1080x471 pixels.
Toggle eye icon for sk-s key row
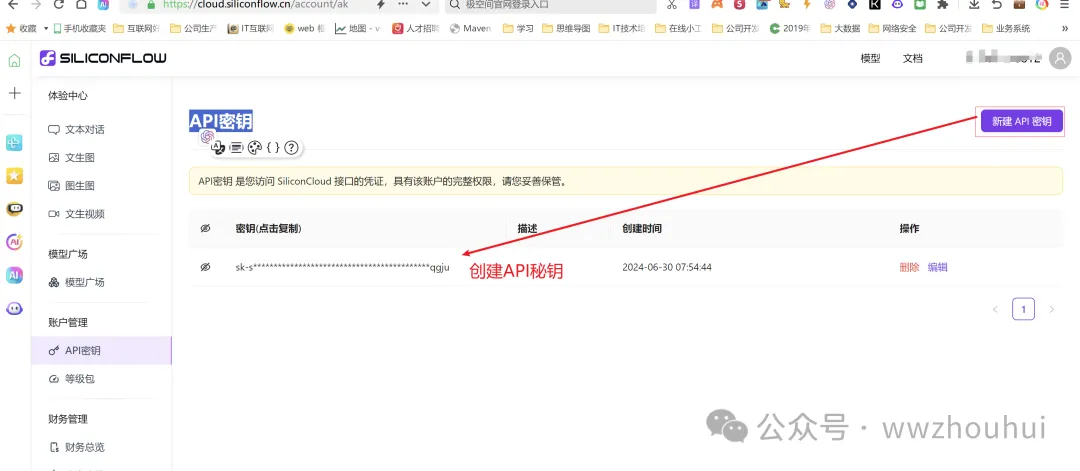coord(205,267)
